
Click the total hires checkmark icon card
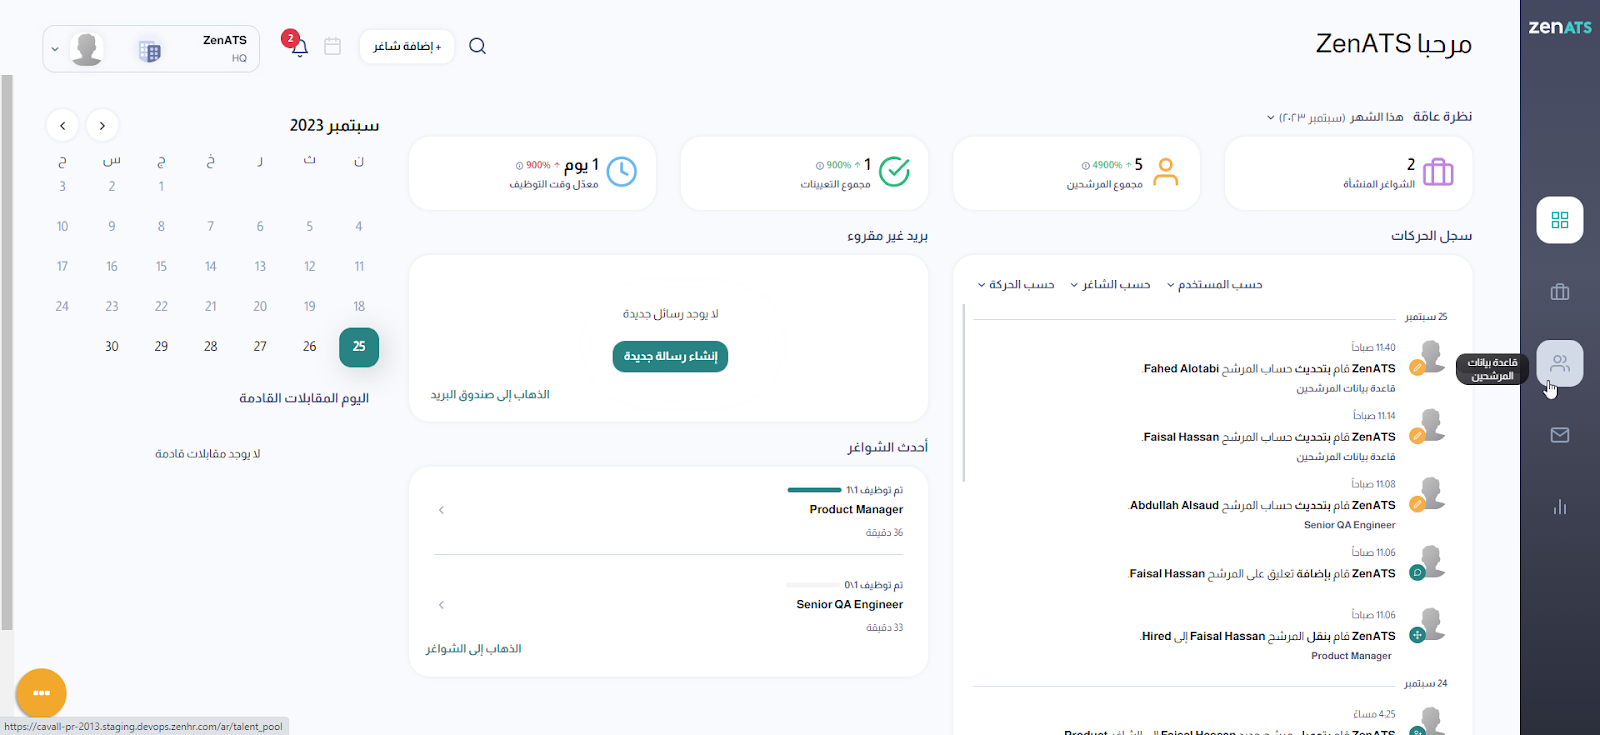click(x=894, y=172)
